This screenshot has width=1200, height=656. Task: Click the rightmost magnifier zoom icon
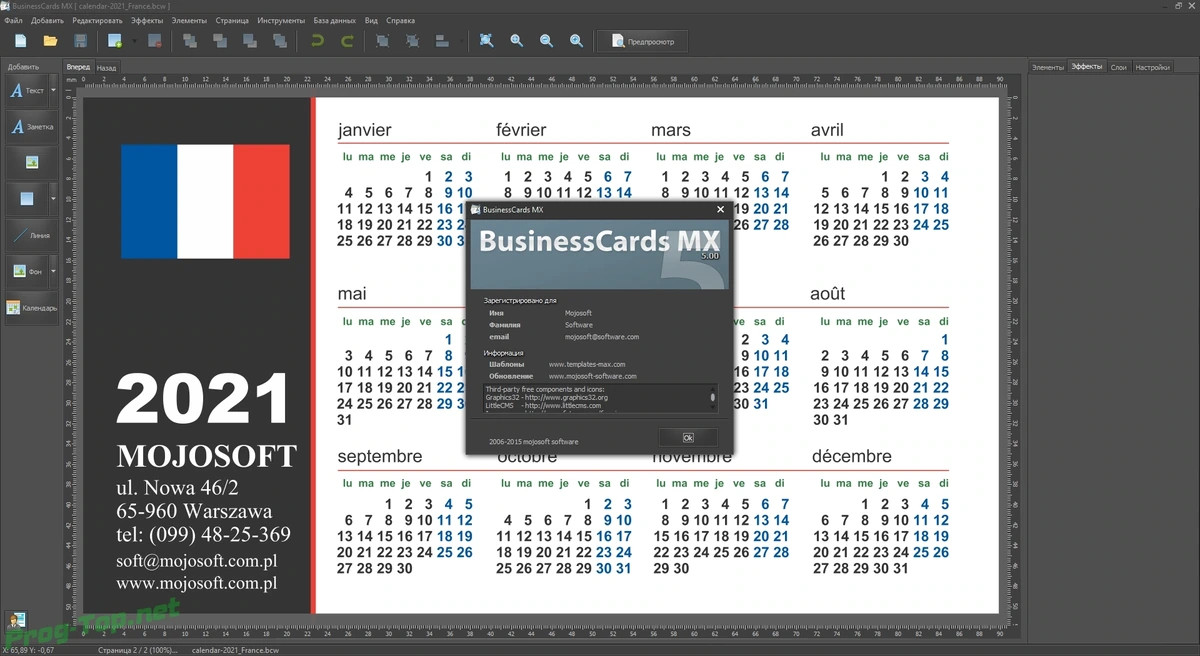tap(576, 41)
